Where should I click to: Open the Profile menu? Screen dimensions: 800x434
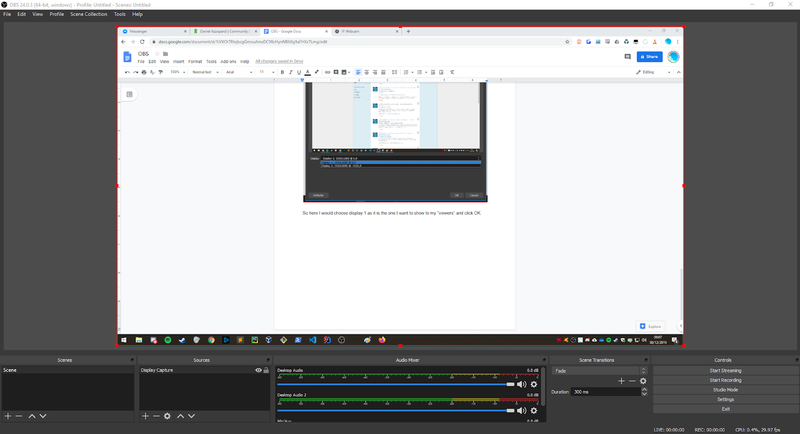coord(58,14)
